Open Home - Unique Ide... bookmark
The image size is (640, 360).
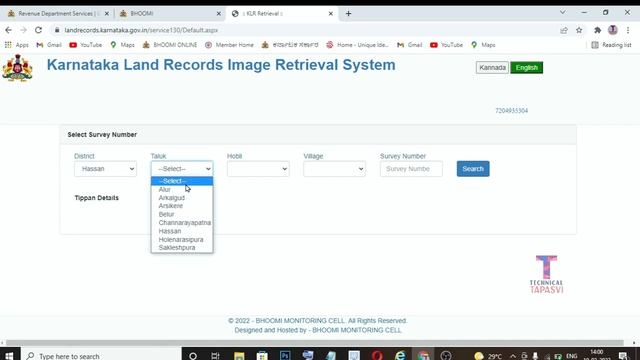coord(357,45)
